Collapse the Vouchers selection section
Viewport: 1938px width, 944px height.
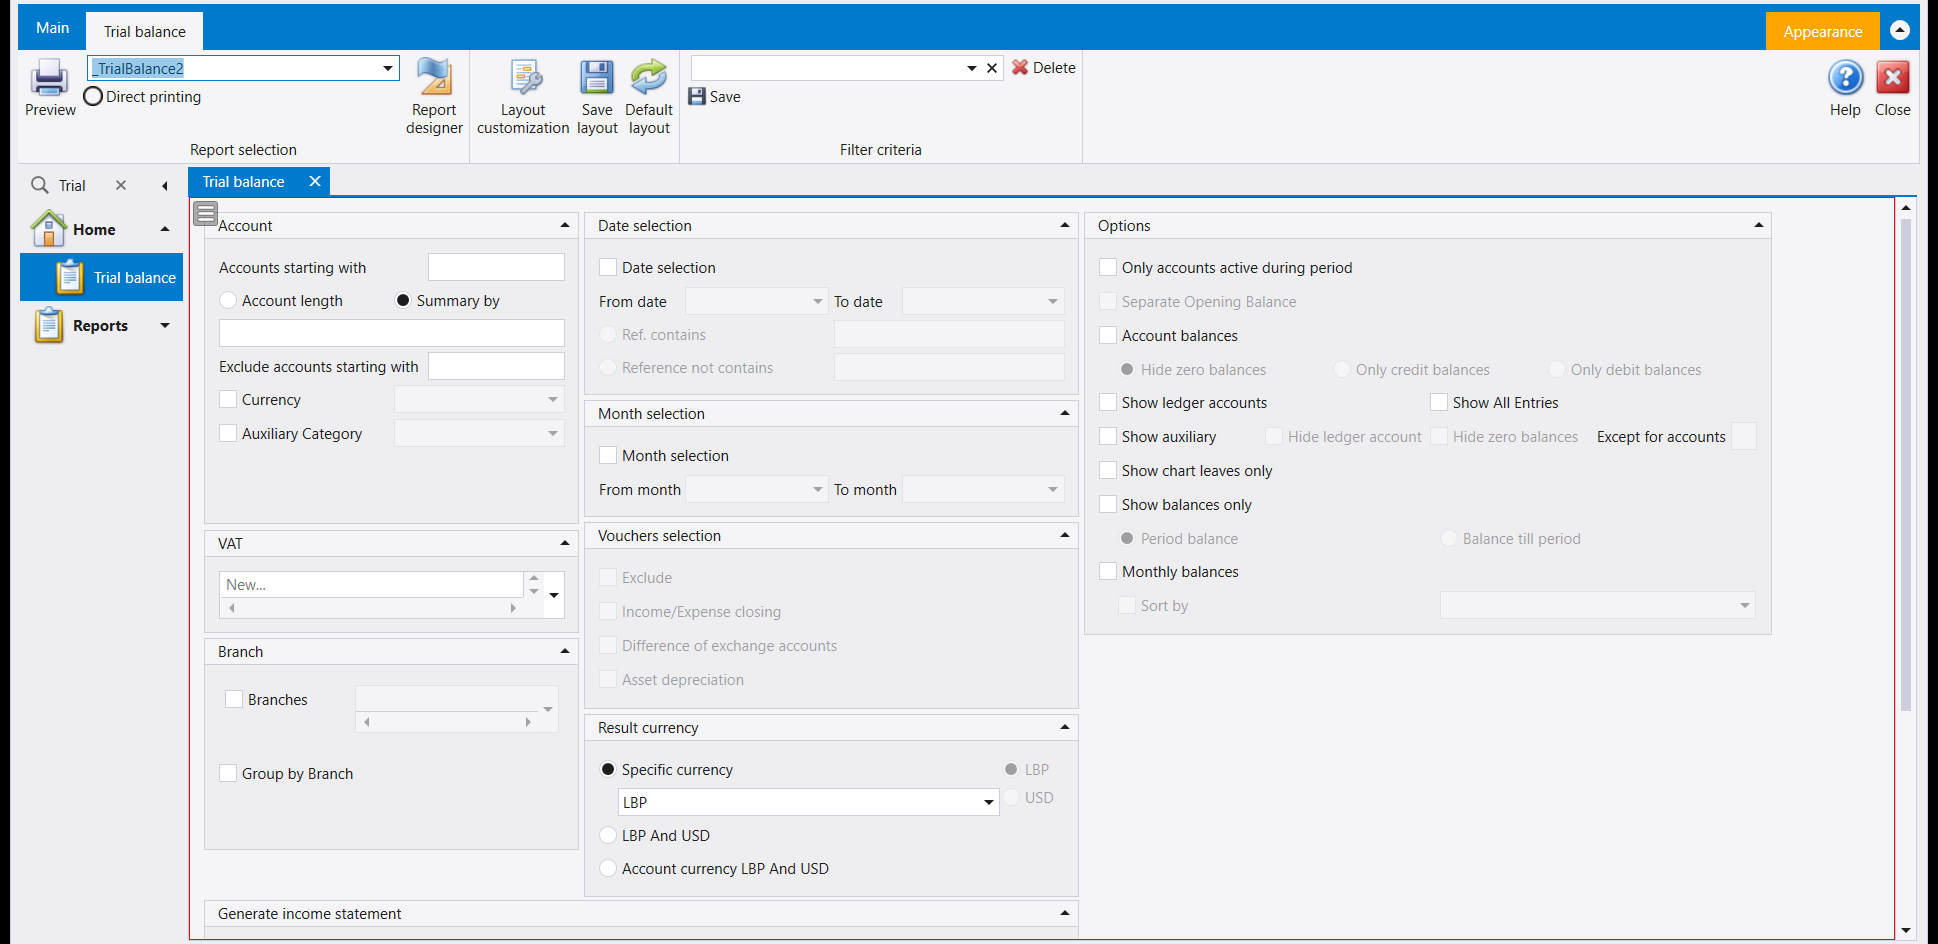point(1065,535)
